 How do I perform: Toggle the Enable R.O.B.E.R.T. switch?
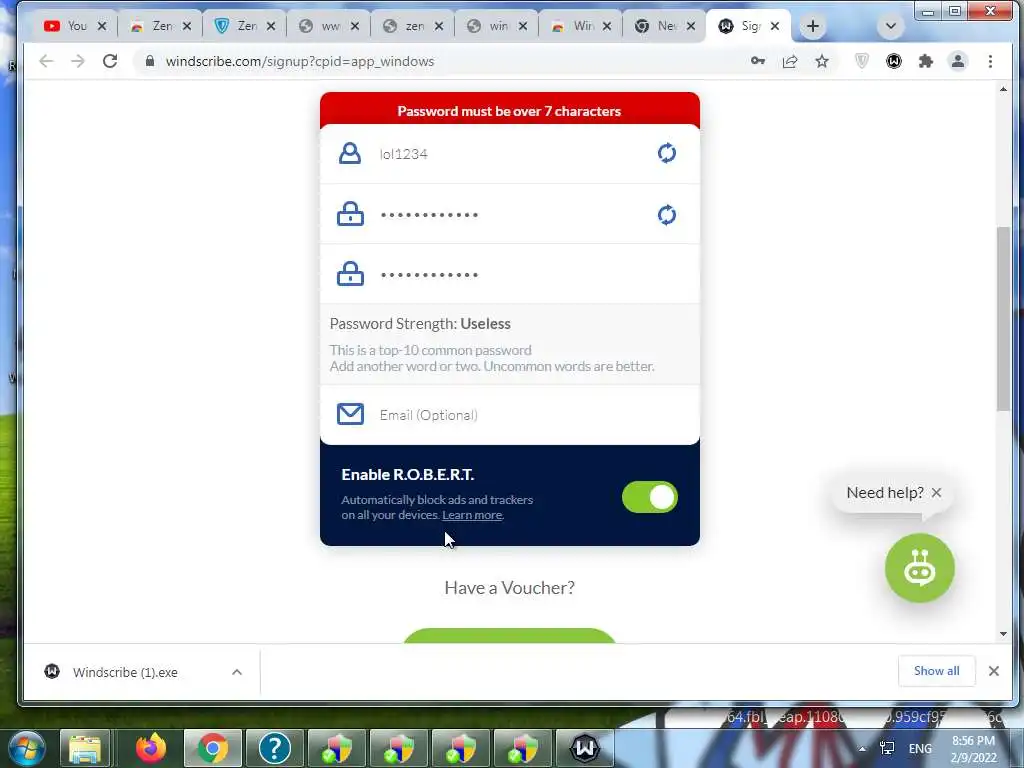click(650, 497)
